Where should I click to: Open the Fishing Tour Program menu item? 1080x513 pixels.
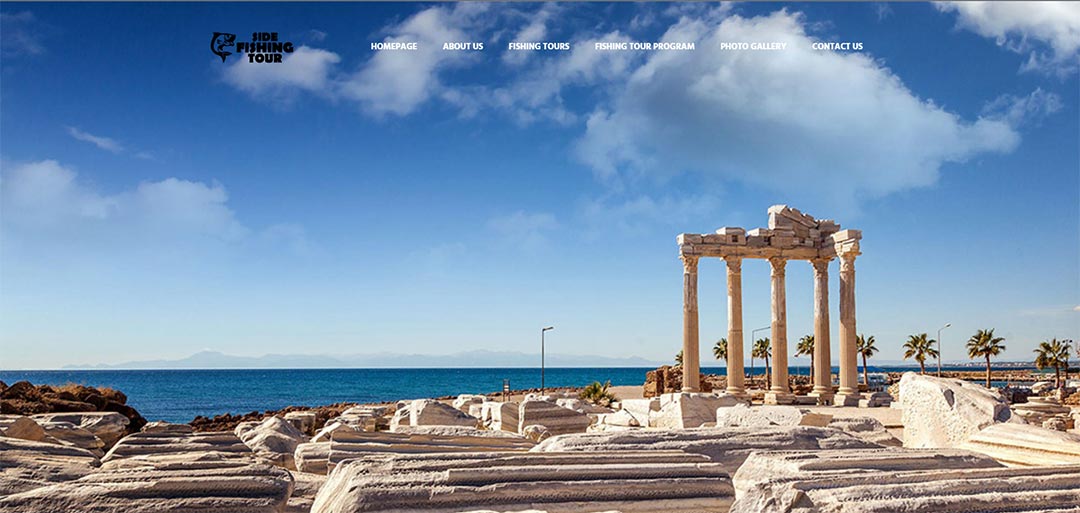click(644, 46)
